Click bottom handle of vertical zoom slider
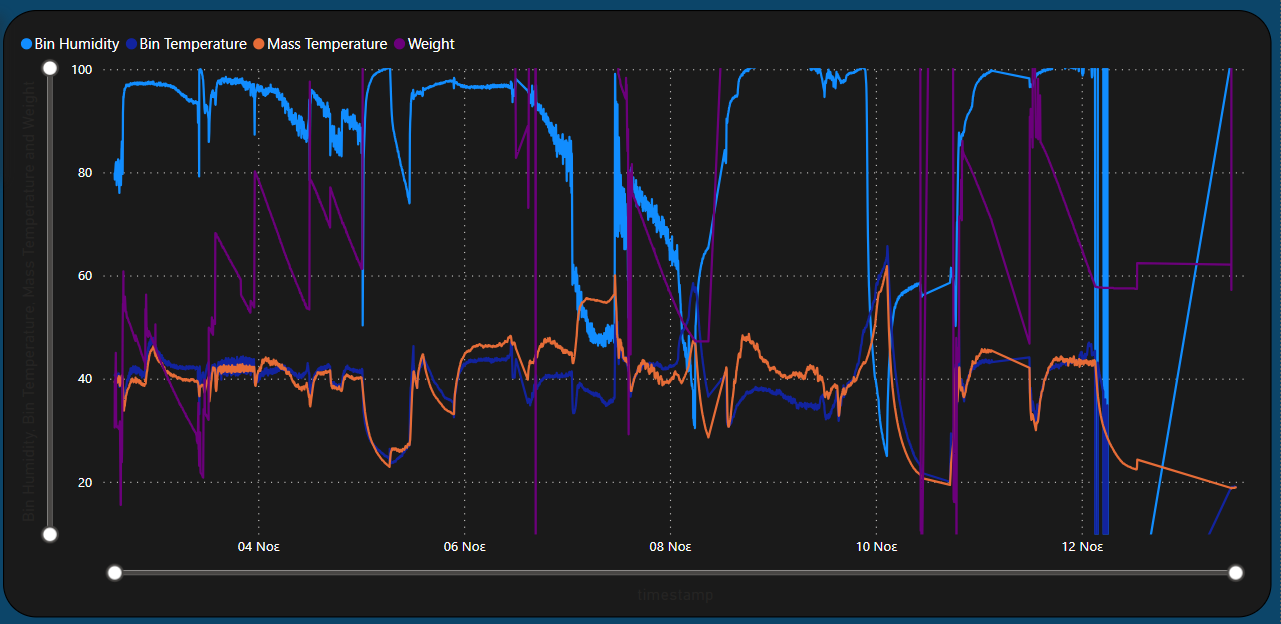 49,534
